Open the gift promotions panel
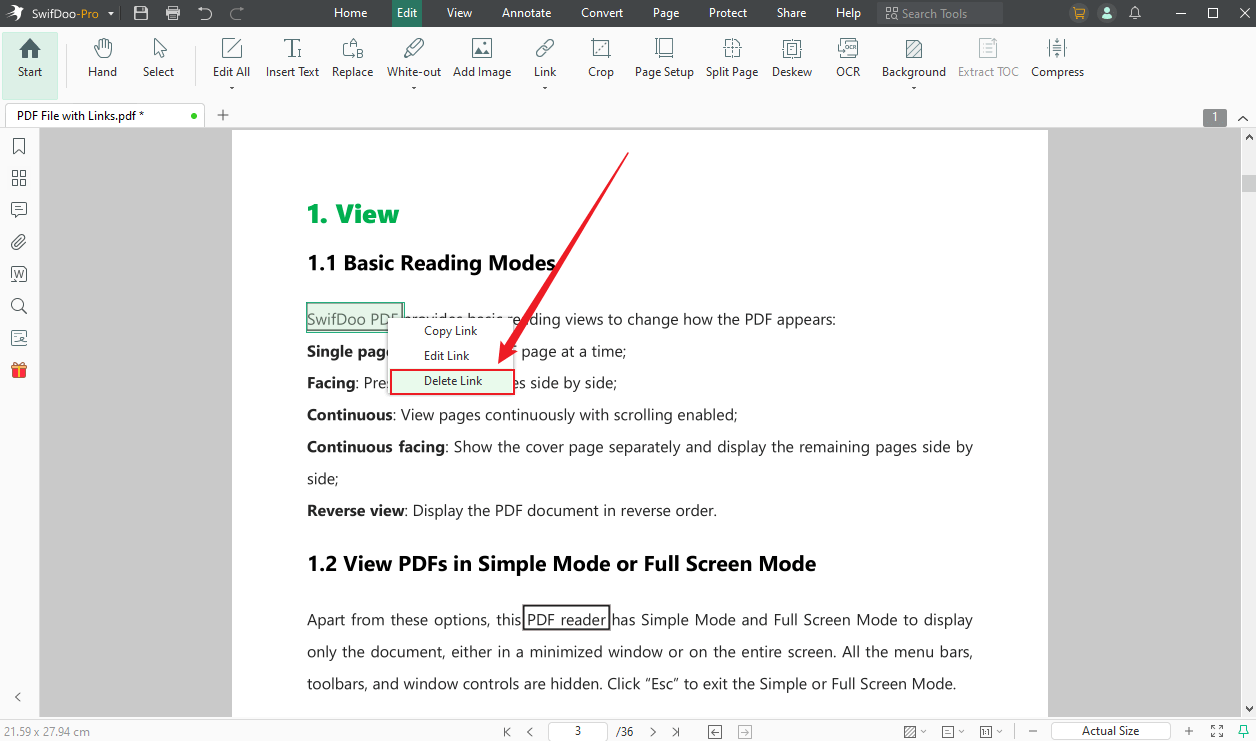 (x=18, y=370)
